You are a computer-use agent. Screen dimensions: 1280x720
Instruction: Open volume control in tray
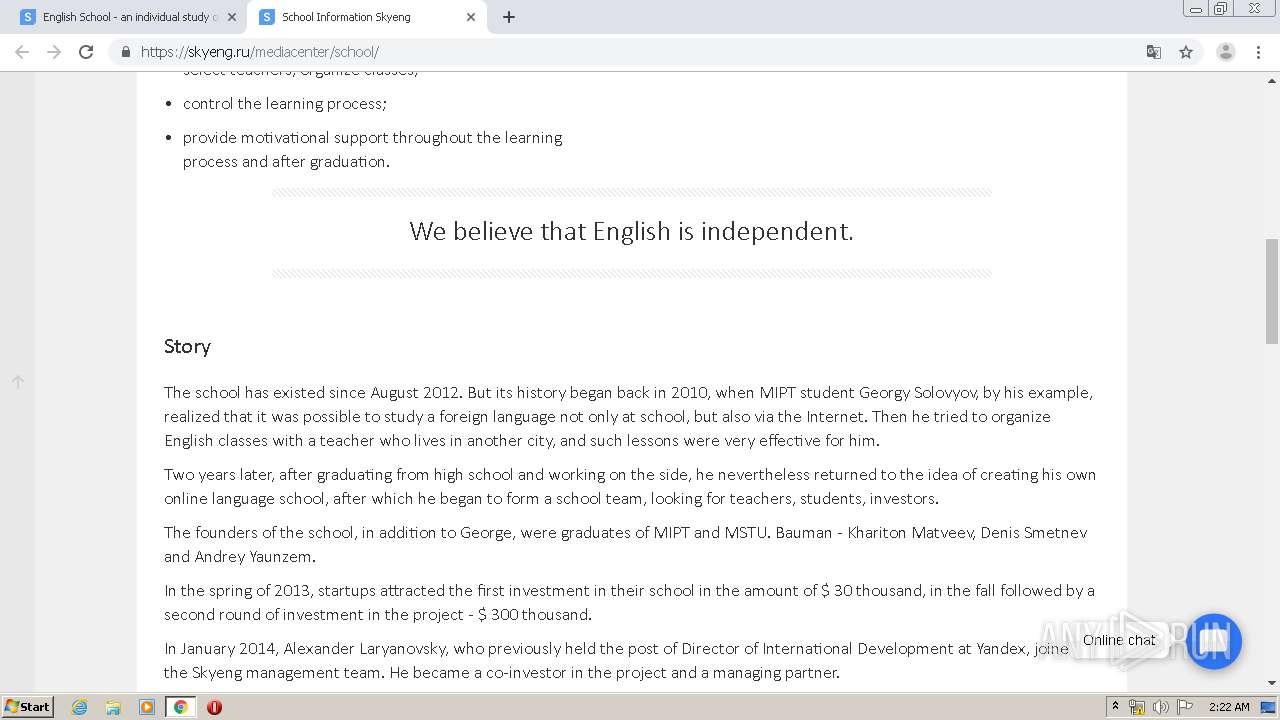tap(1161, 707)
